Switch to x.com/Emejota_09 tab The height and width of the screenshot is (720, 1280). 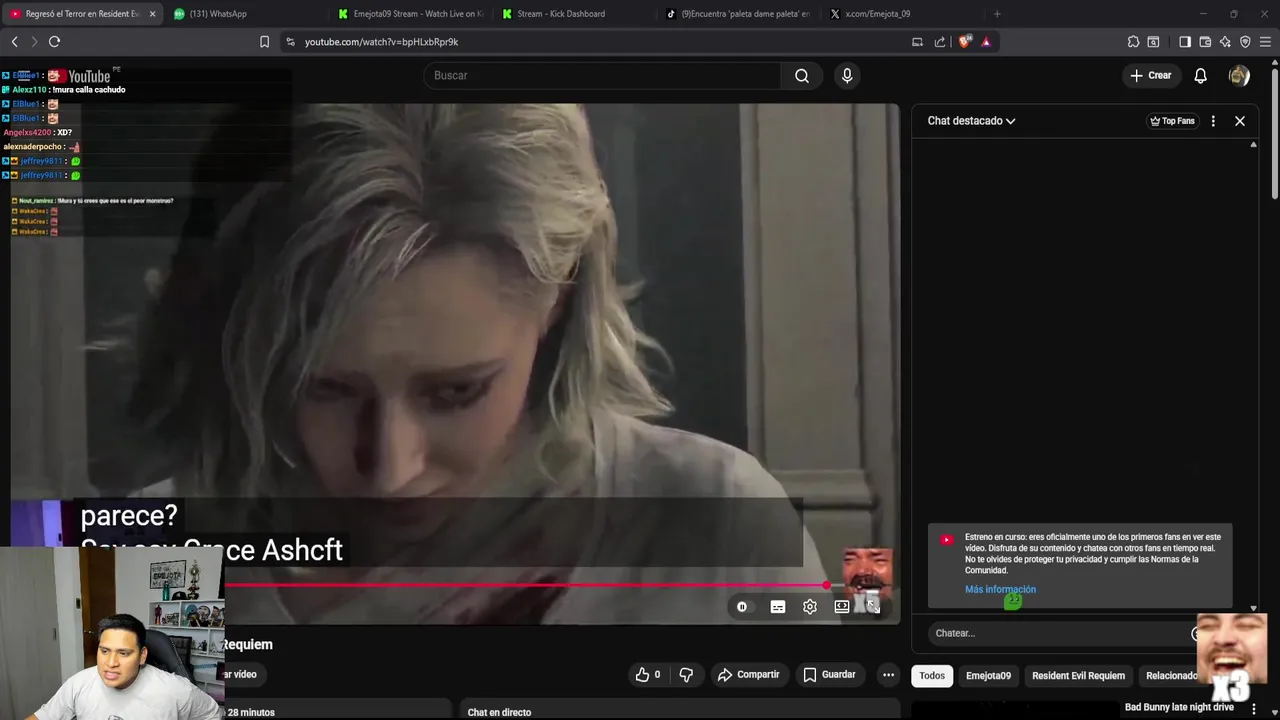902,14
